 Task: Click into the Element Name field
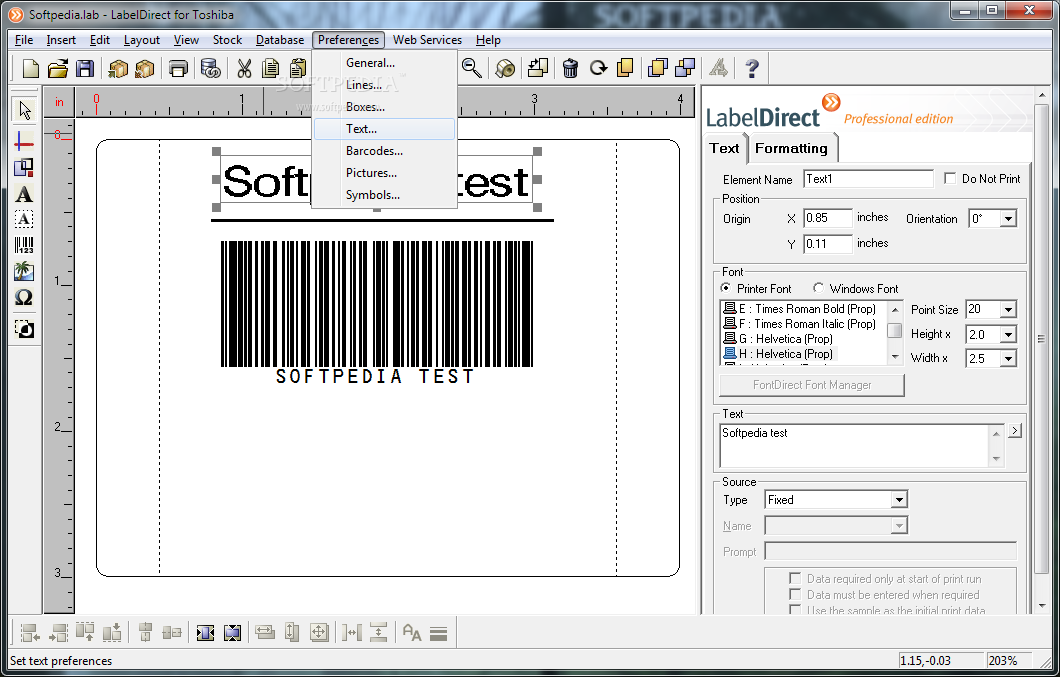coord(868,179)
